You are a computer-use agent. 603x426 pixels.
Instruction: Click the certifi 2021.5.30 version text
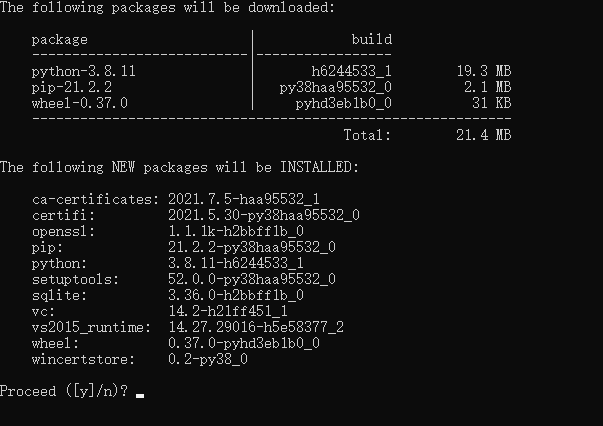click(264, 215)
